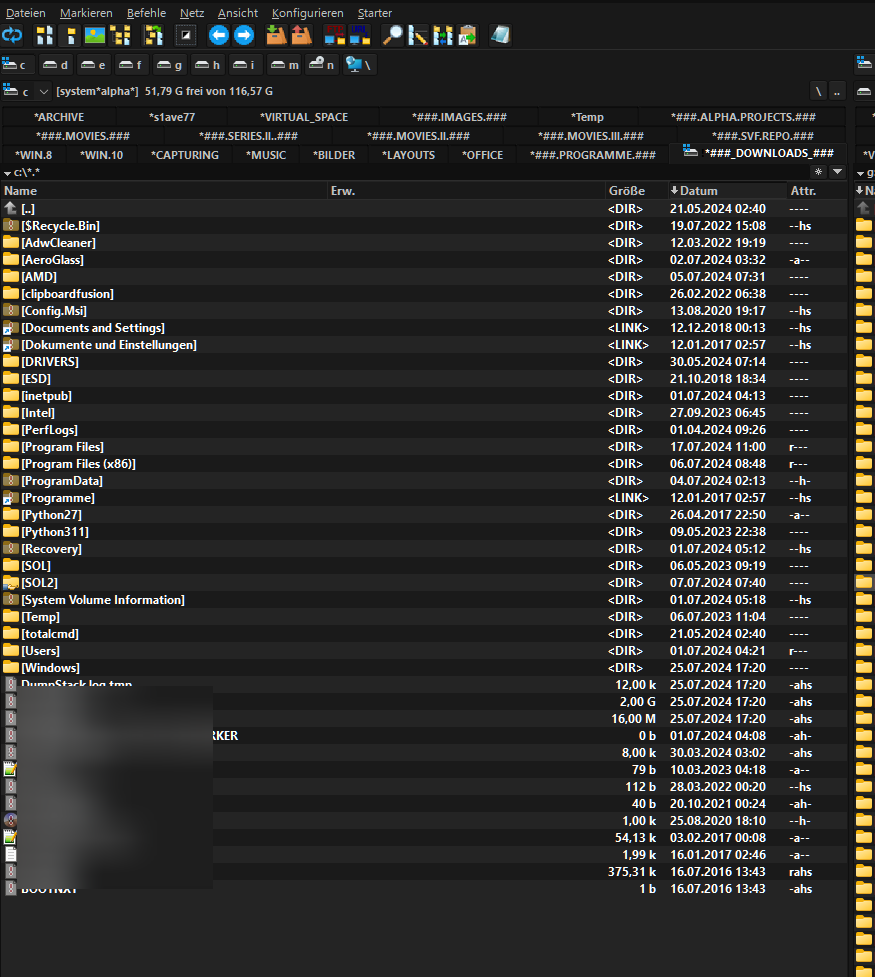Viewport: 875px width, 977px height.
Task: Go forward with the right arrow icon
Action: coord(244,36)
